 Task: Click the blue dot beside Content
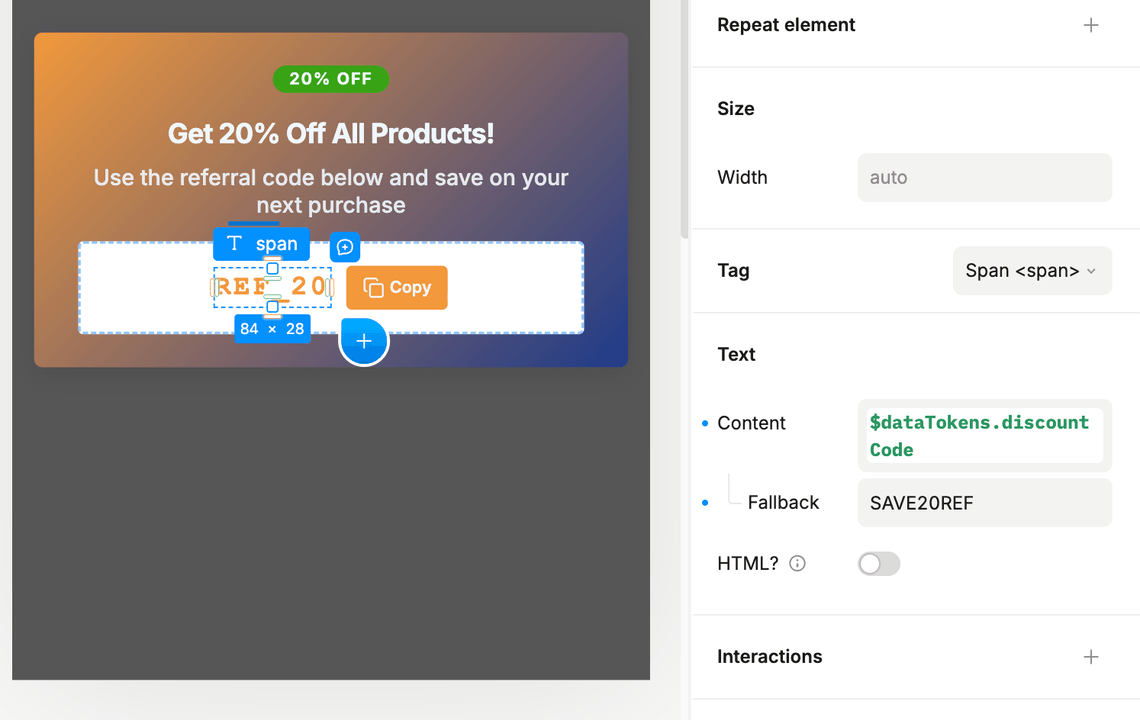705,424
